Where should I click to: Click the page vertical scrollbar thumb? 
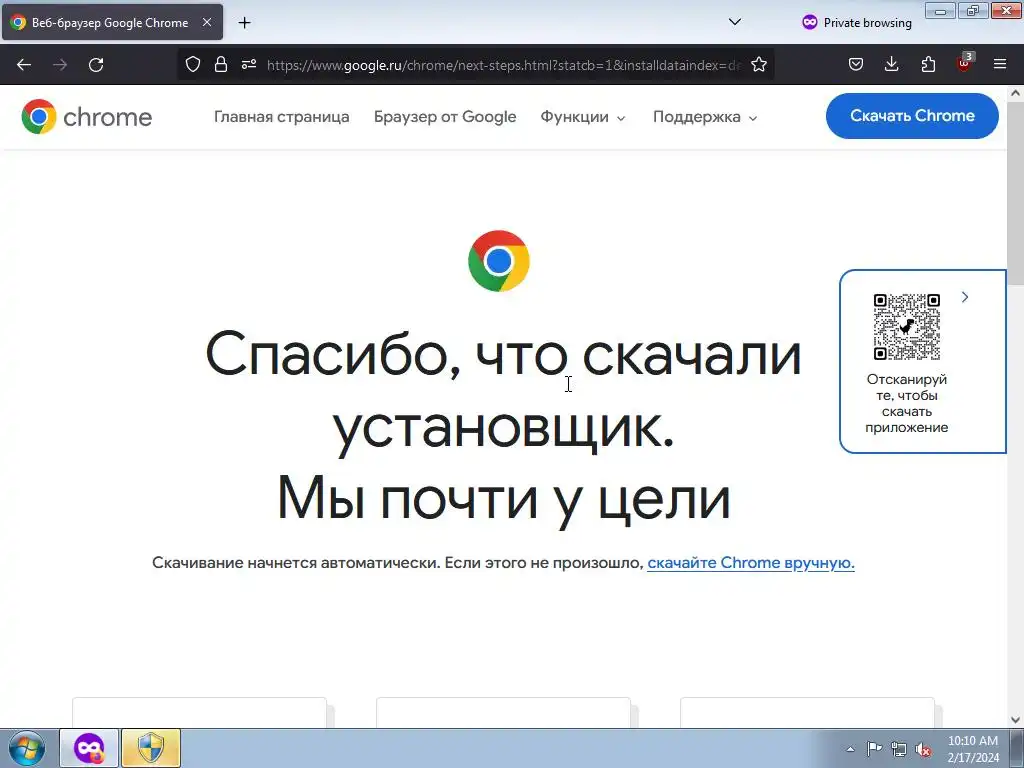click(x=1016, y=193)
